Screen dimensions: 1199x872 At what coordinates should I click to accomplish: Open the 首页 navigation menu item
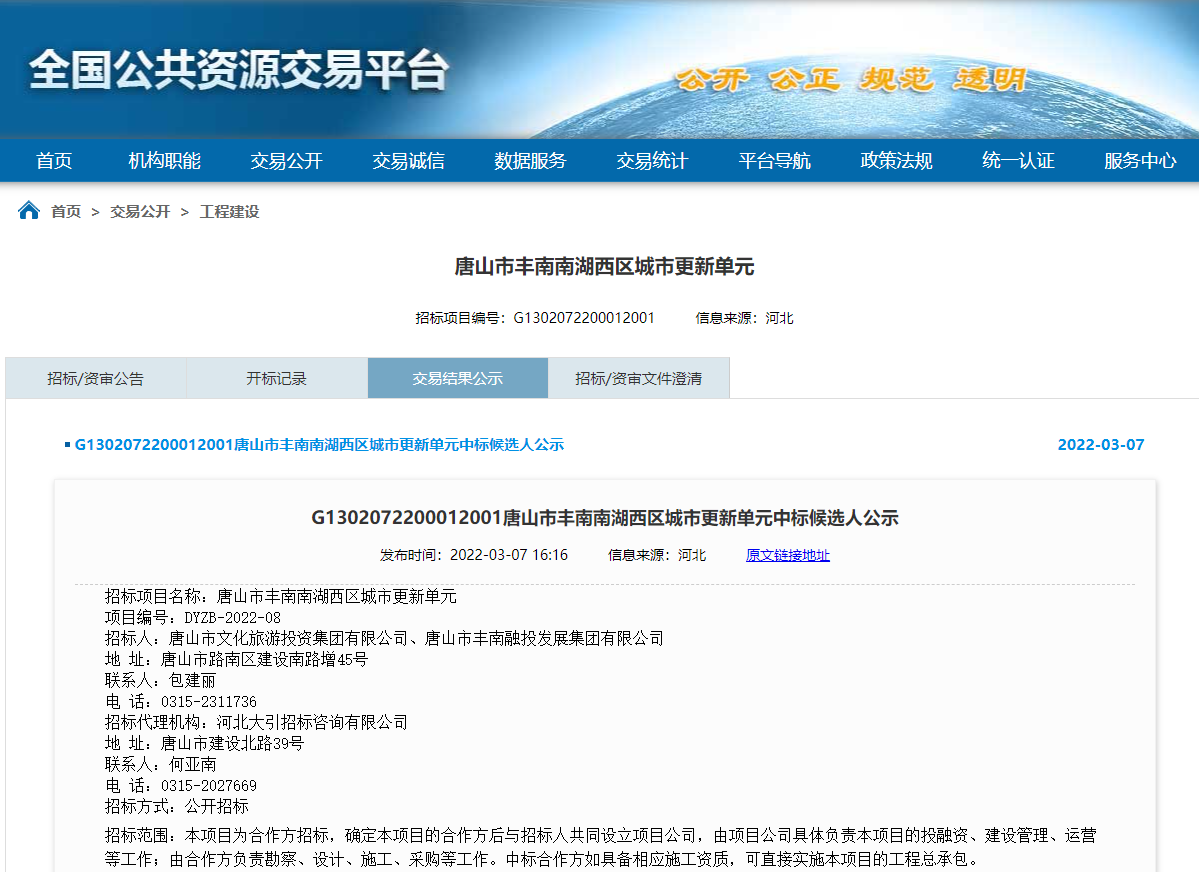pyautogui.click(x=54, y=161)
